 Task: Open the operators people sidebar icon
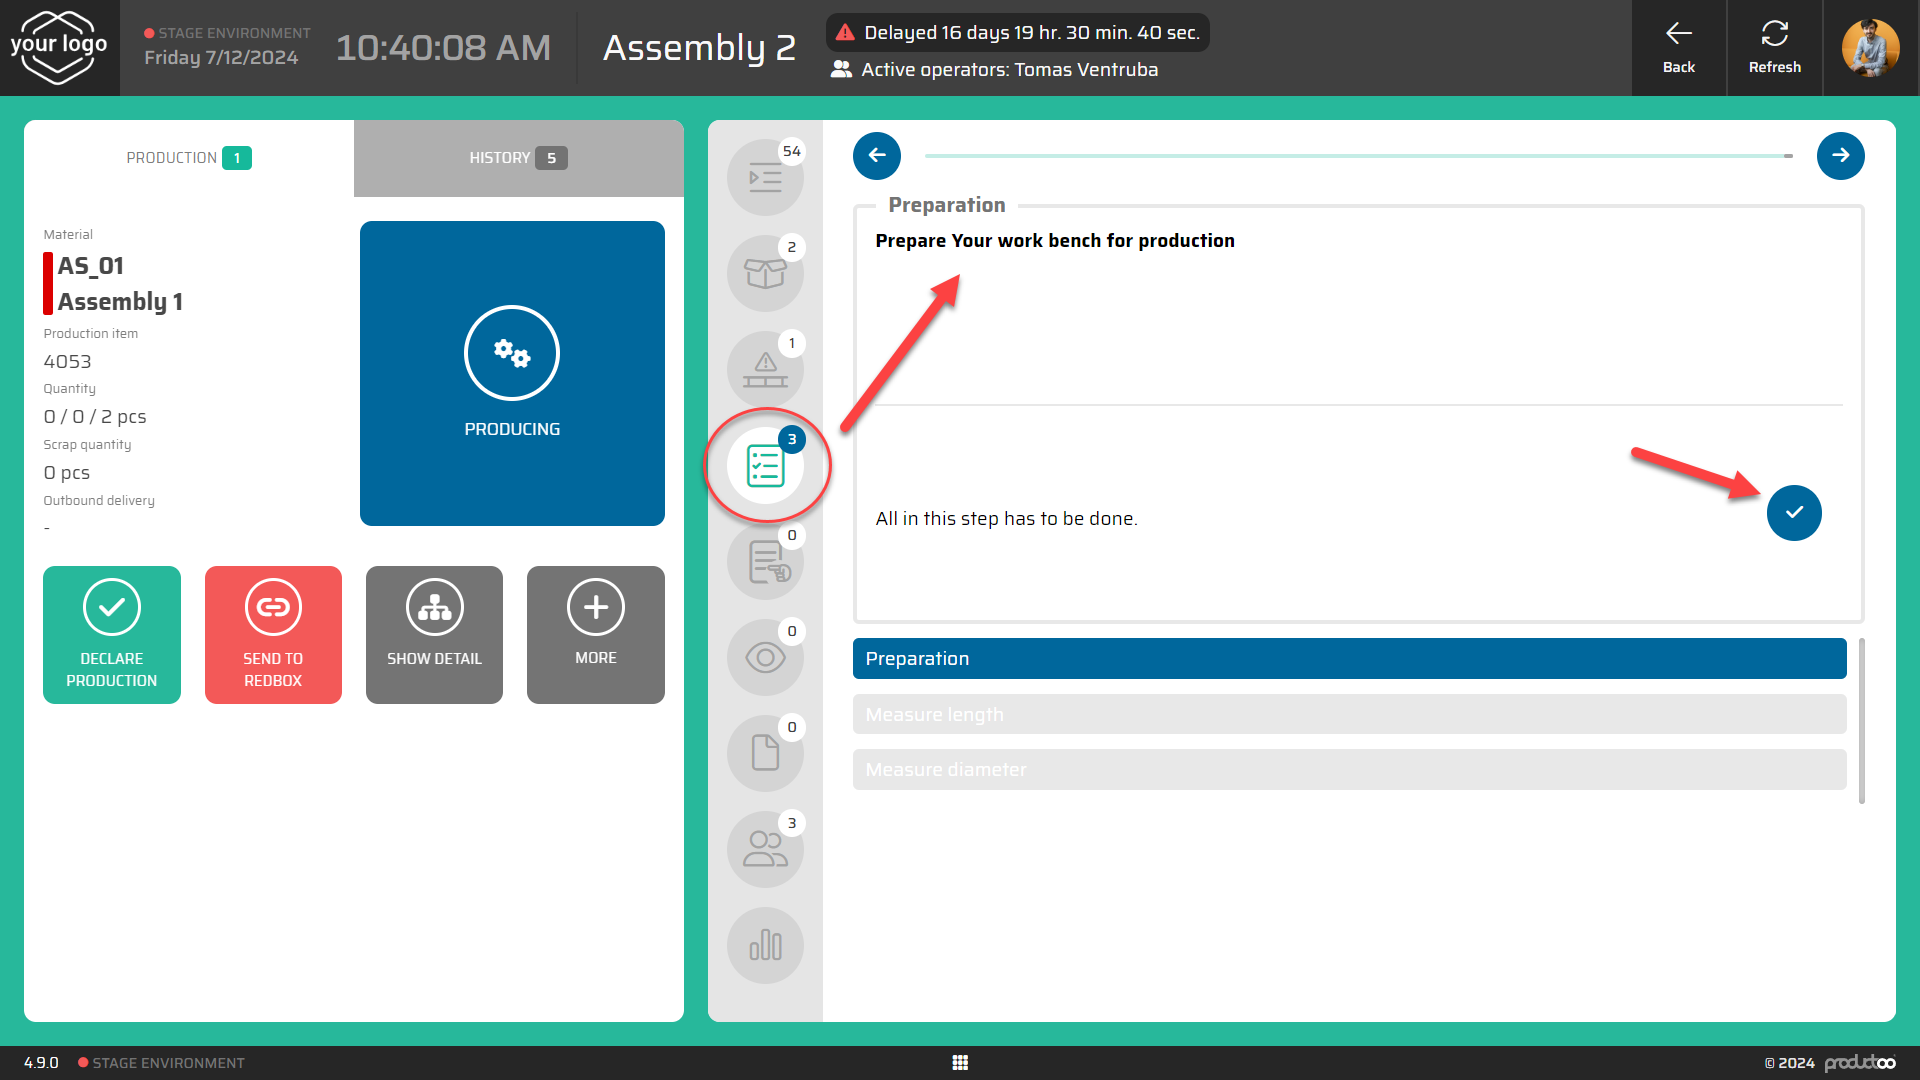765,850
